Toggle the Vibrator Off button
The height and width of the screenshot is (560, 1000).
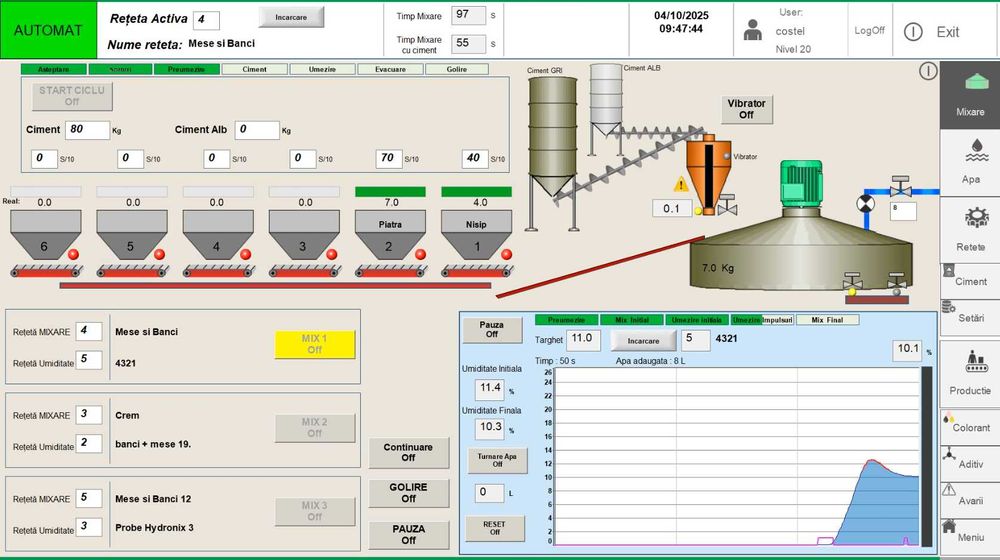[x=746, y=109]
